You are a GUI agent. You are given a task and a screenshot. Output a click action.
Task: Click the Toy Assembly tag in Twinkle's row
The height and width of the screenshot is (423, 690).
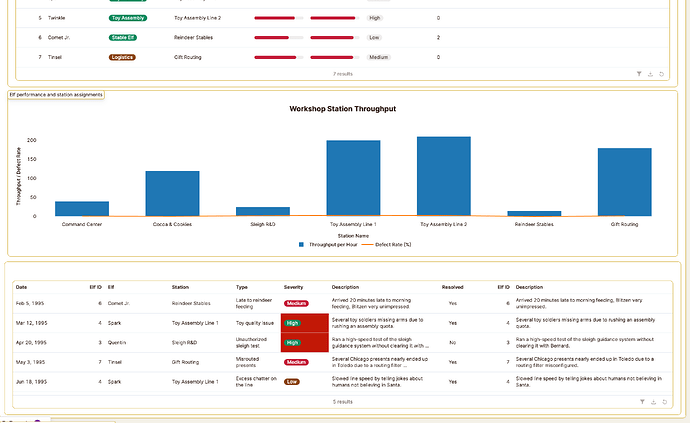point(127,18)
